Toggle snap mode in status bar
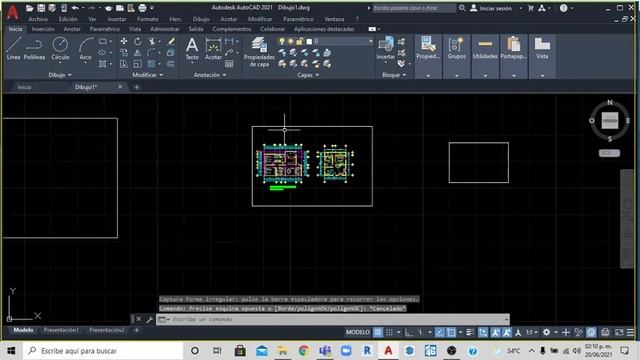Screen dimensions: 640x360 pyautogui.click(x=389, y=333)
